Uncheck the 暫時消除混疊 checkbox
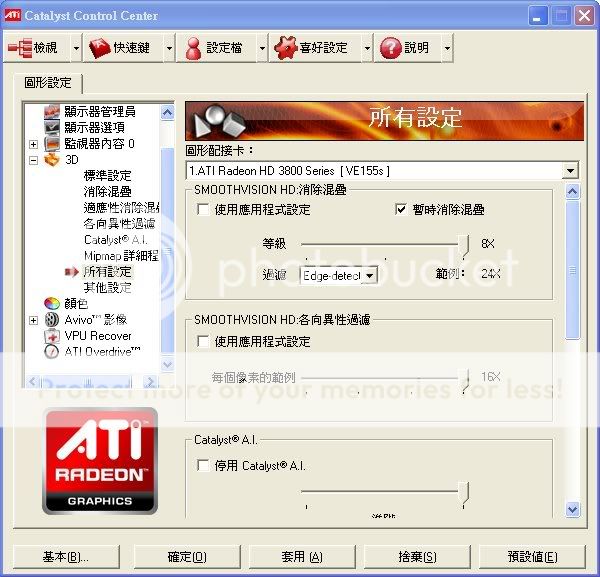The image size is (600, 577). [x=402, y=210]
